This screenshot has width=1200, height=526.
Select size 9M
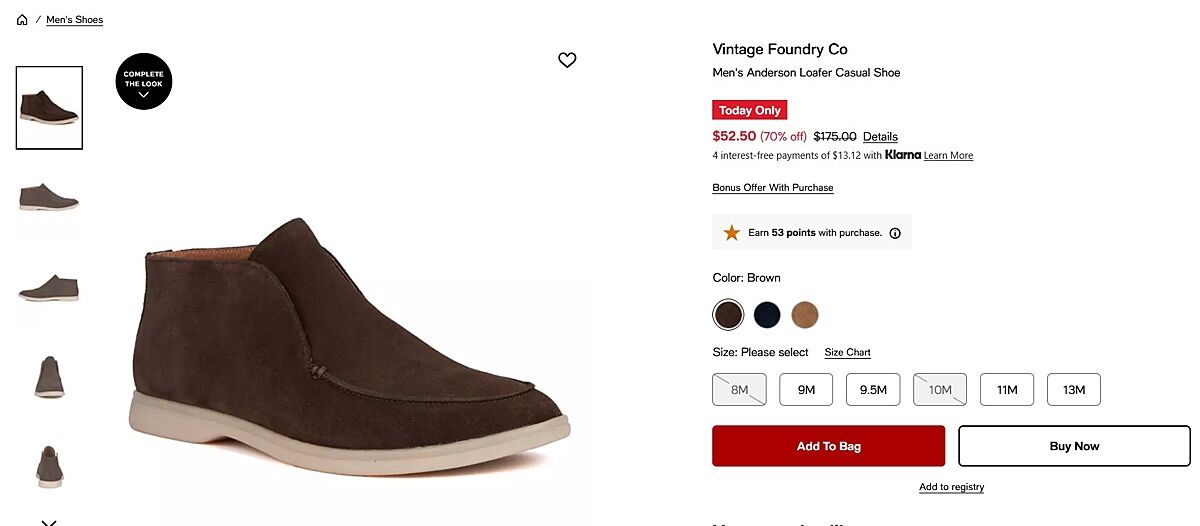point(806,389)
